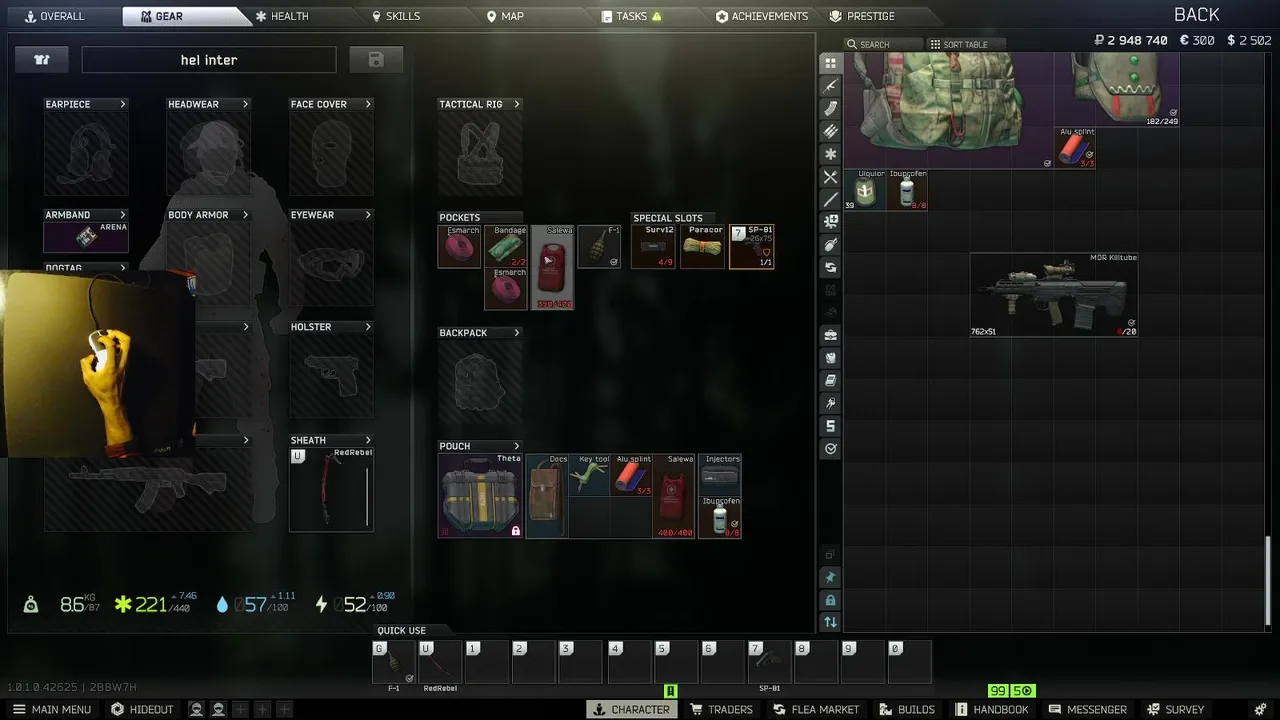Select the RedRebel ice pick in sheath
The height and width of the screenshot is (720, 1280).
point(332,489)
